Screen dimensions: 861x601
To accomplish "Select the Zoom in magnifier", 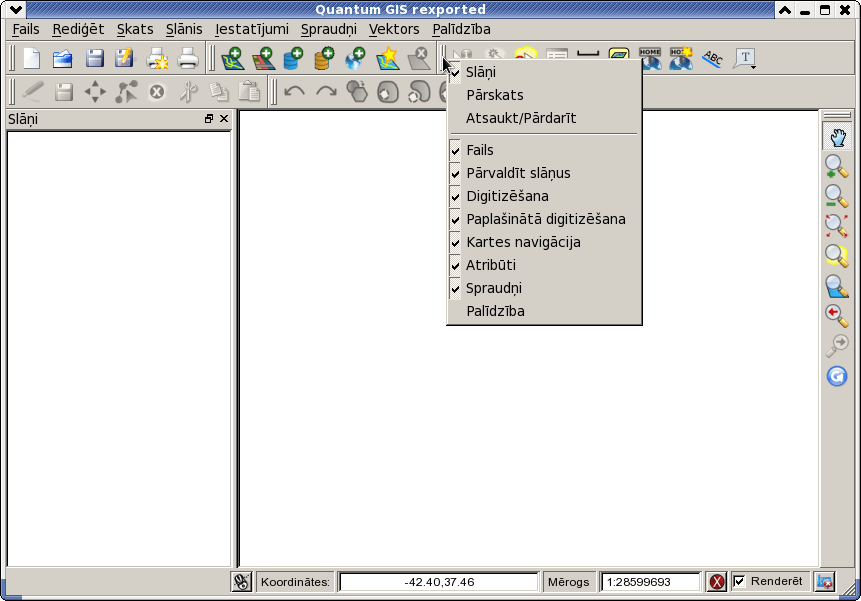I will [837, 166].
